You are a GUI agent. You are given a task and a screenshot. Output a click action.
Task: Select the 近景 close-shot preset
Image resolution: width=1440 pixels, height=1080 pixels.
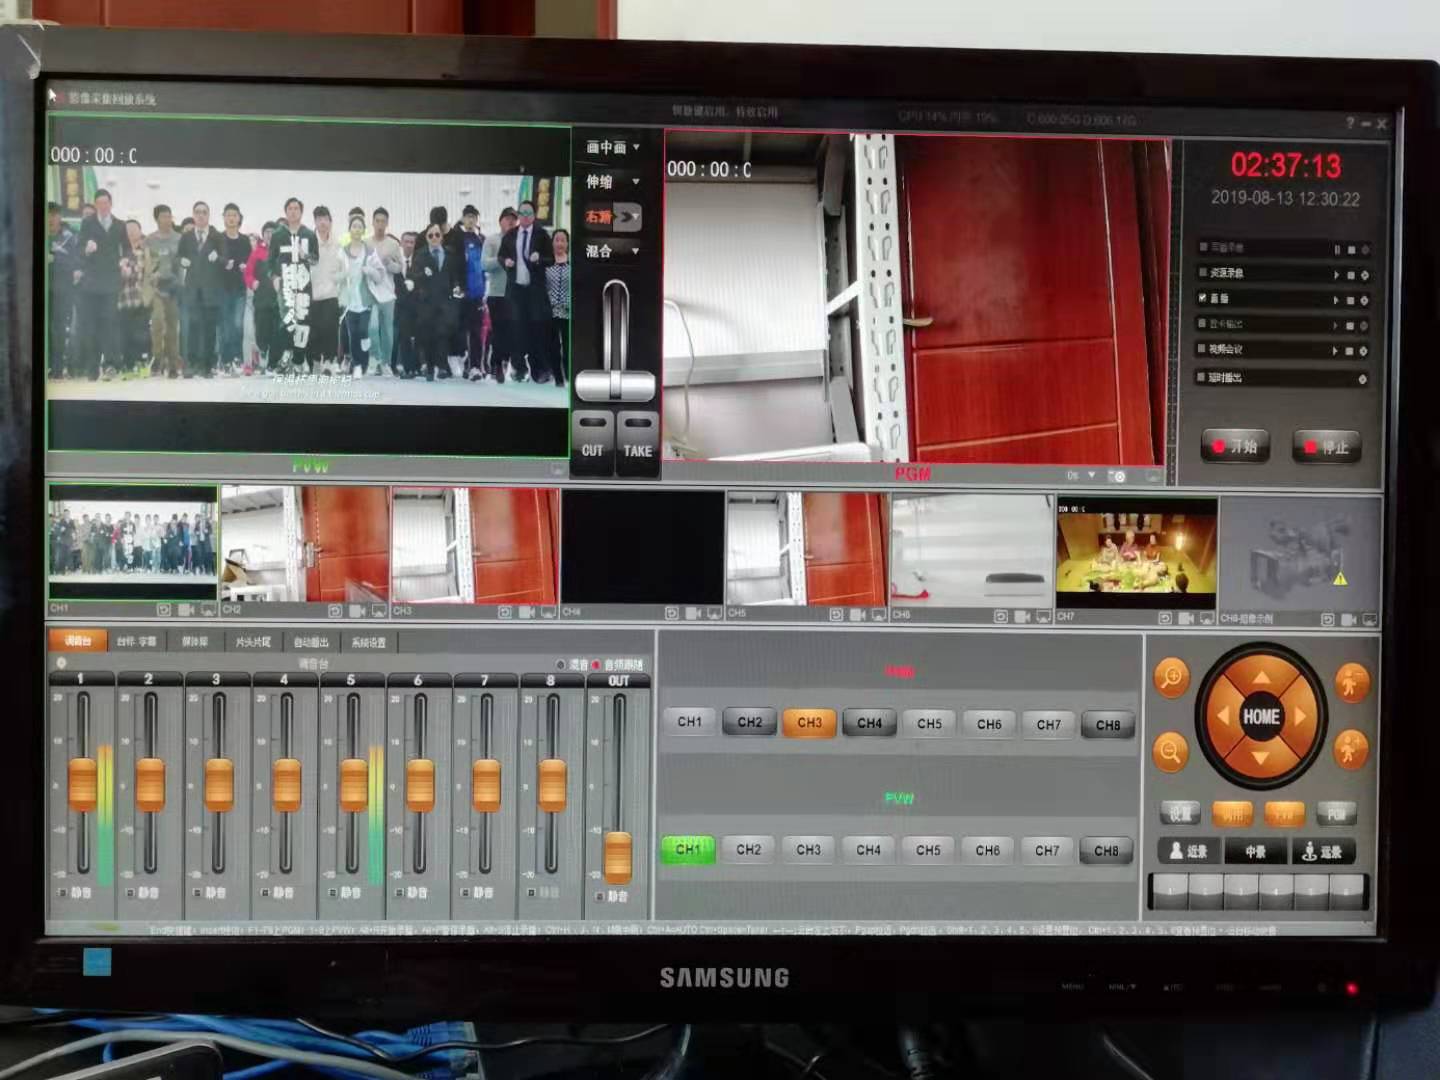click(1189, 851)
